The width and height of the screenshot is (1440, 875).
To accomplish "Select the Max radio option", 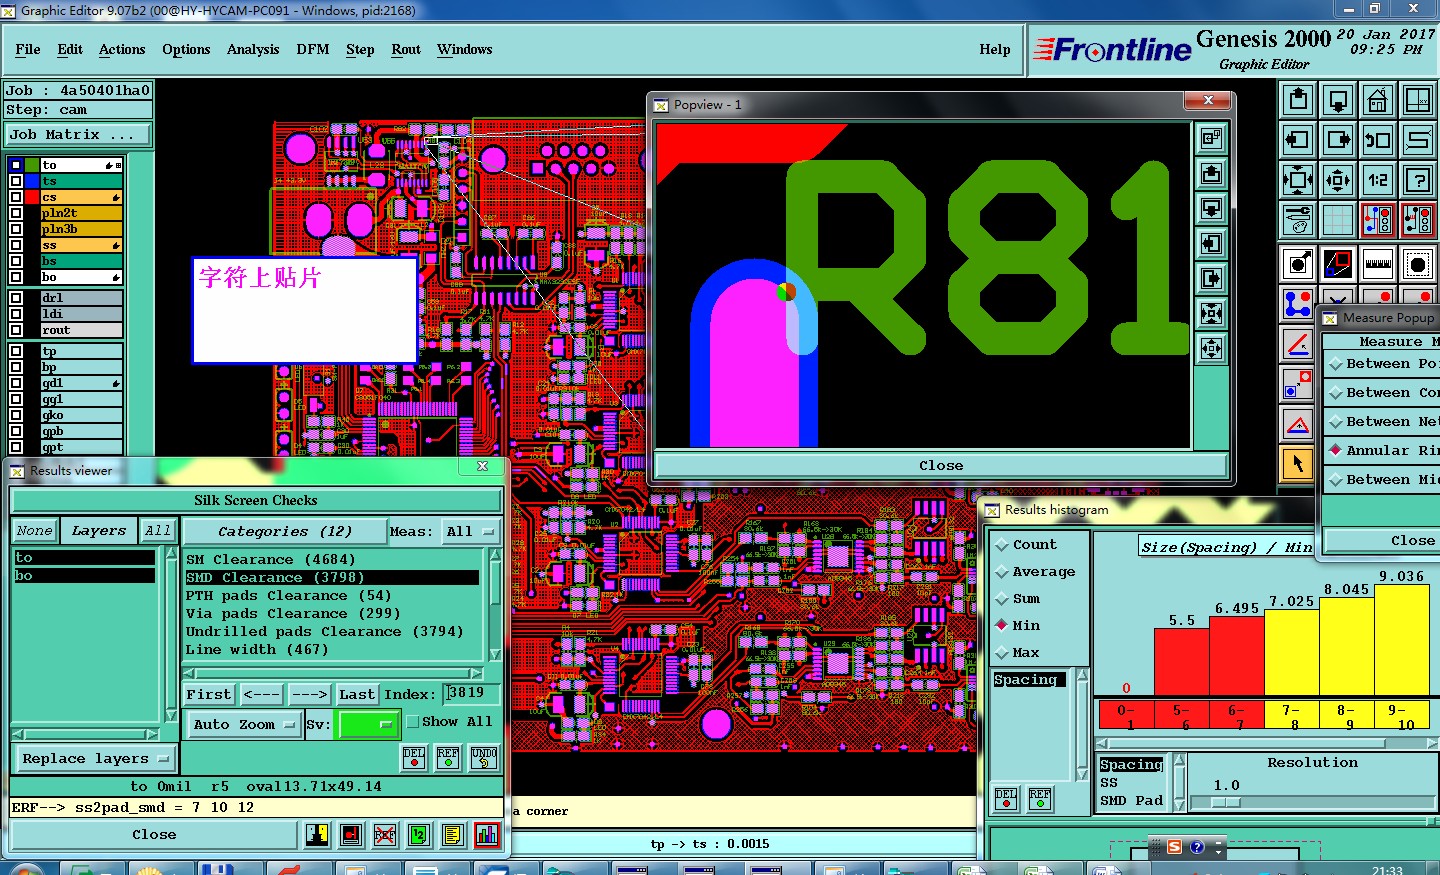I will click(x=1002, y=653).
